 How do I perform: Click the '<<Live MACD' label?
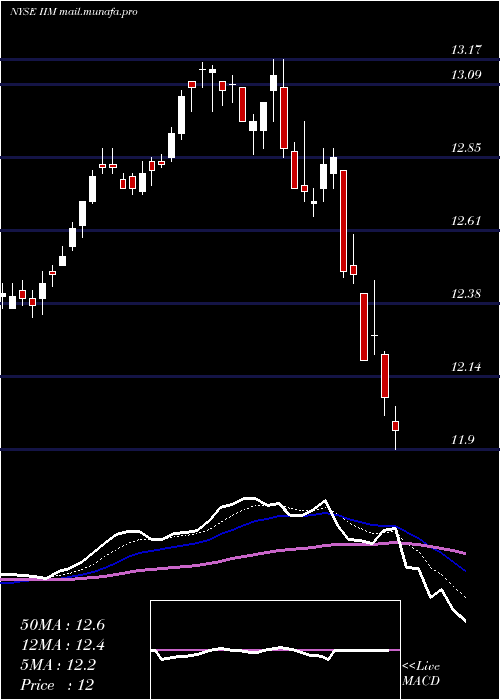tap(421, 674)
